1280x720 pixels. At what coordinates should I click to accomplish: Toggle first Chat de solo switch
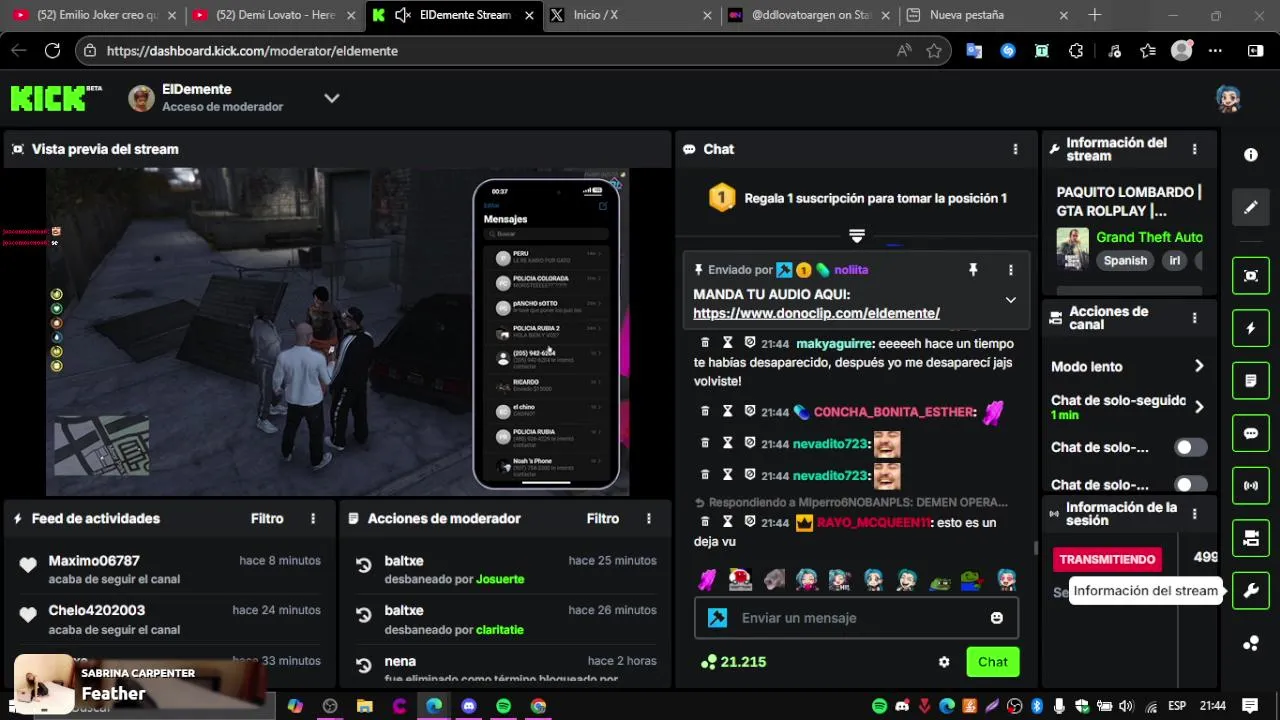pyautogui.click(x=1190, y=447)
